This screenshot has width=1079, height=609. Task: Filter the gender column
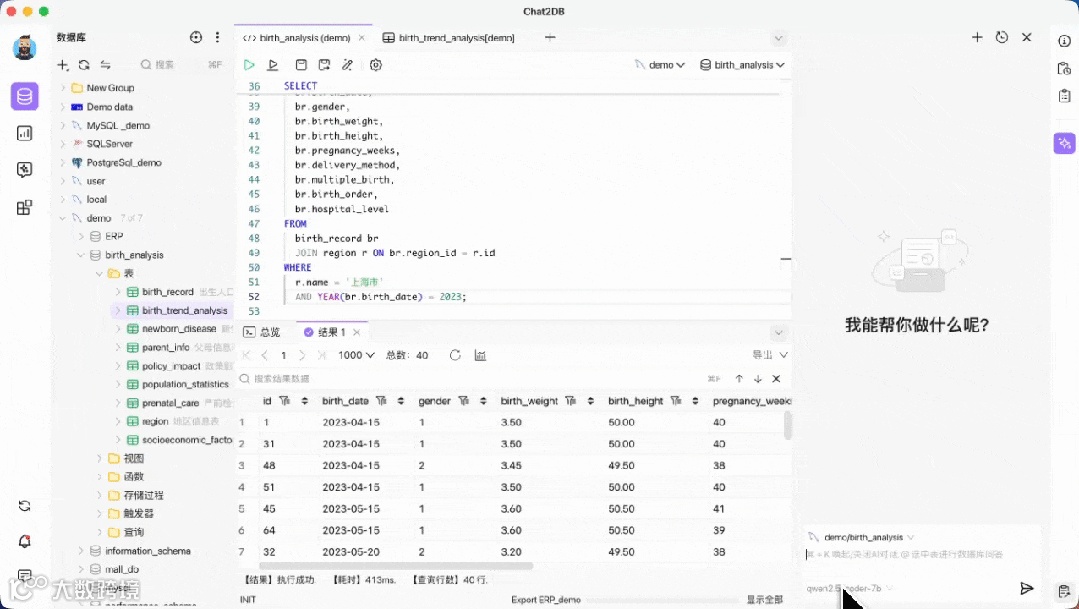[x=463, y=400]
